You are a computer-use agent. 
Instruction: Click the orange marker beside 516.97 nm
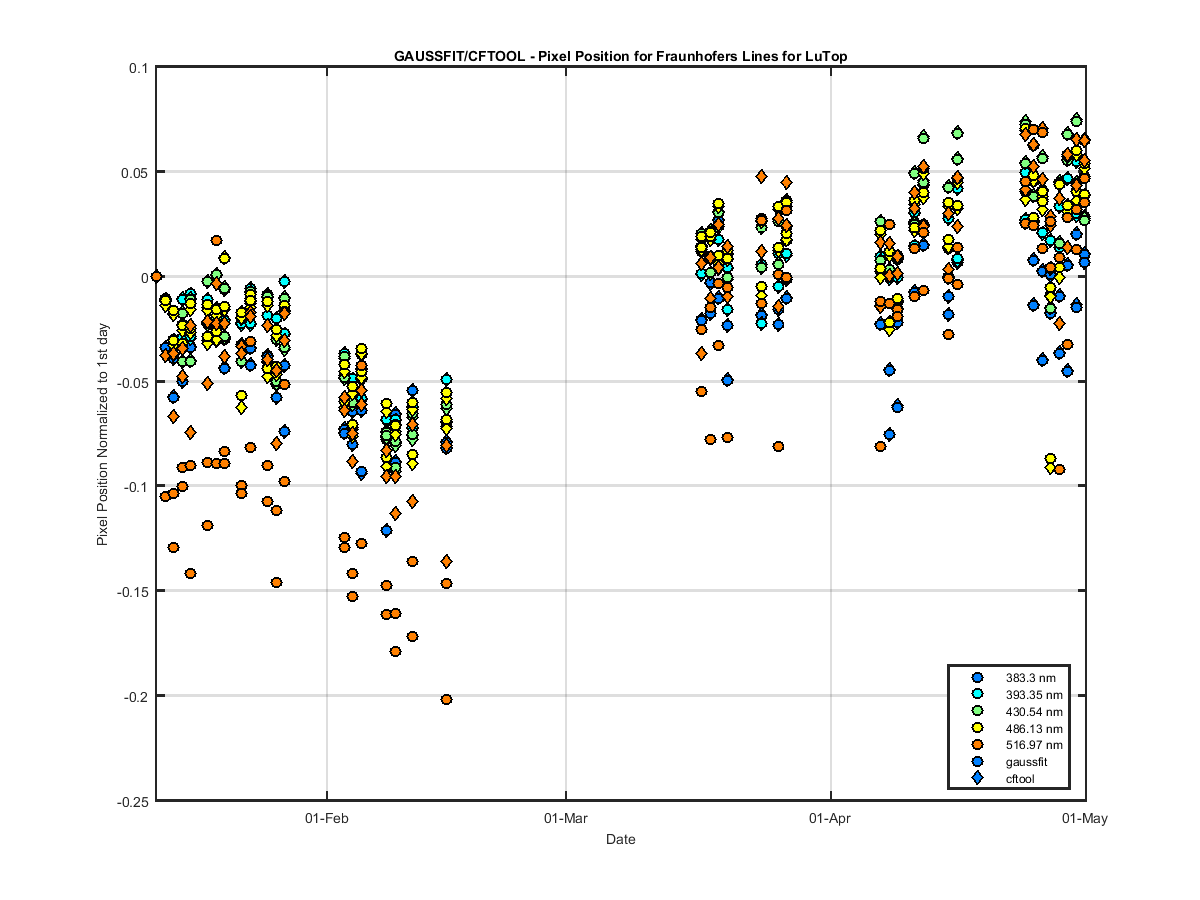point(977,745)
